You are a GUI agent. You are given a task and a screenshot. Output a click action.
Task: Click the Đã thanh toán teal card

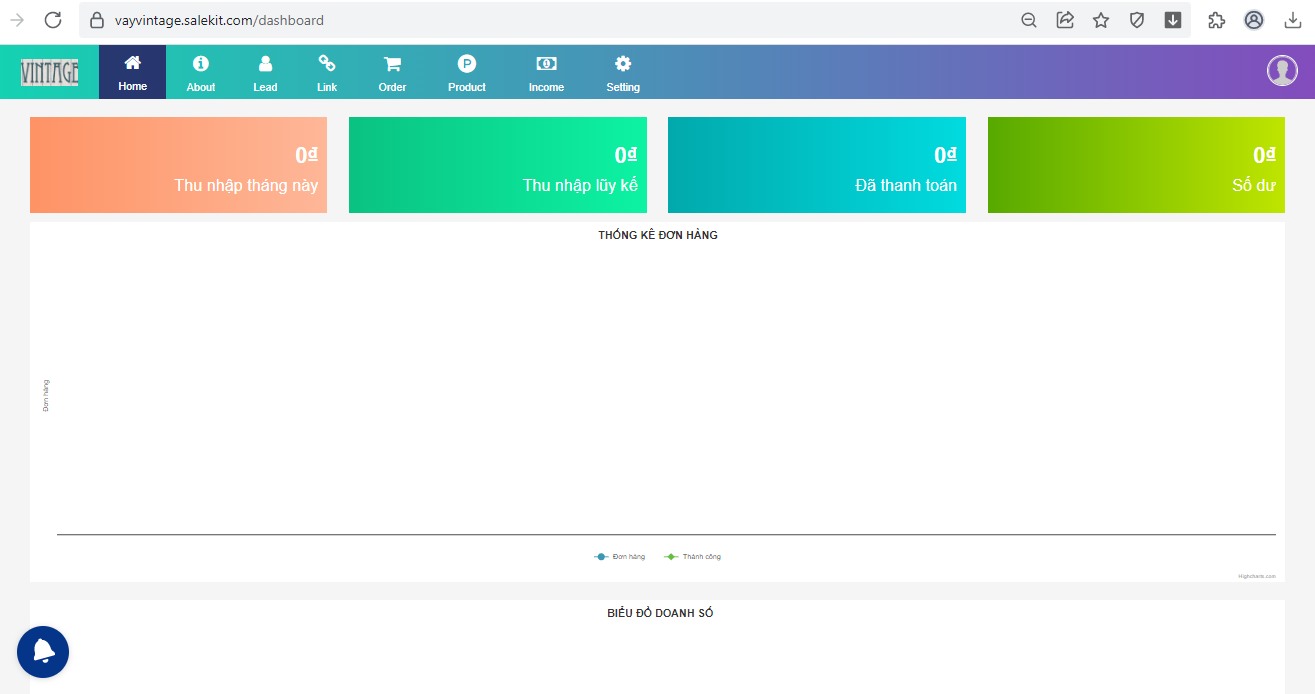click(816, 165)
